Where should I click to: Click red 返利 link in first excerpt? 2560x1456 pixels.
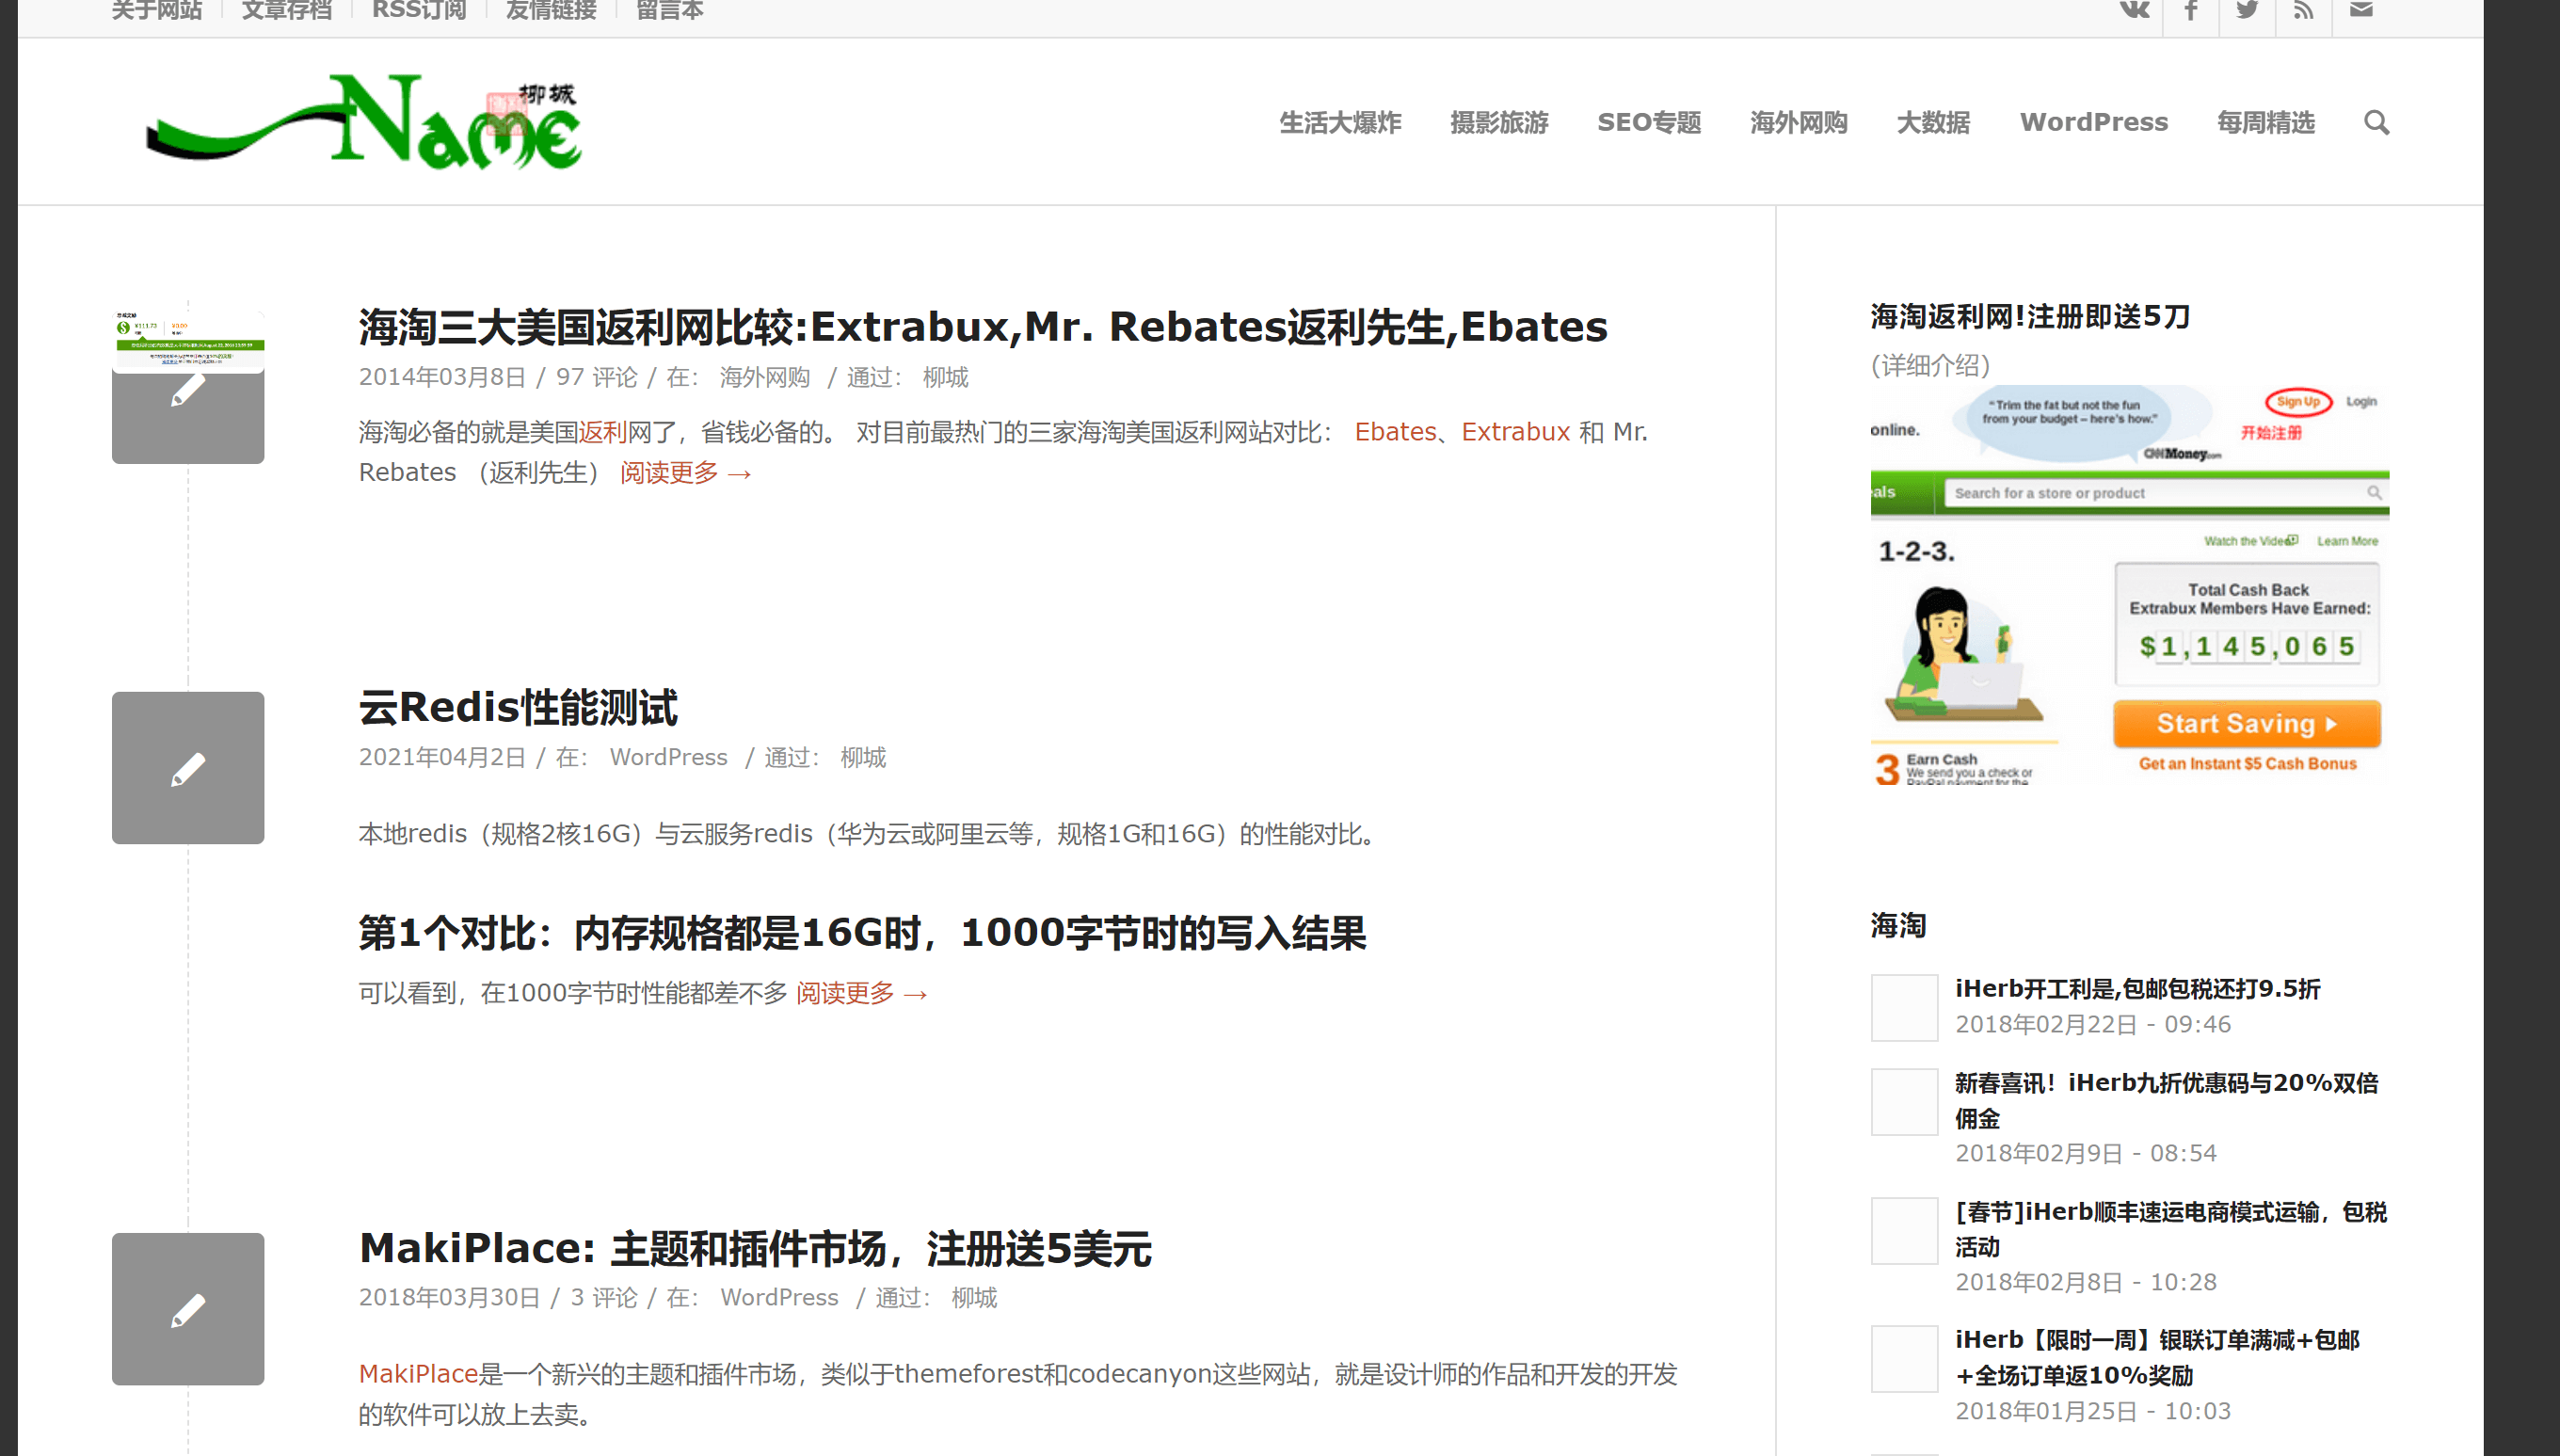point(603,432)
